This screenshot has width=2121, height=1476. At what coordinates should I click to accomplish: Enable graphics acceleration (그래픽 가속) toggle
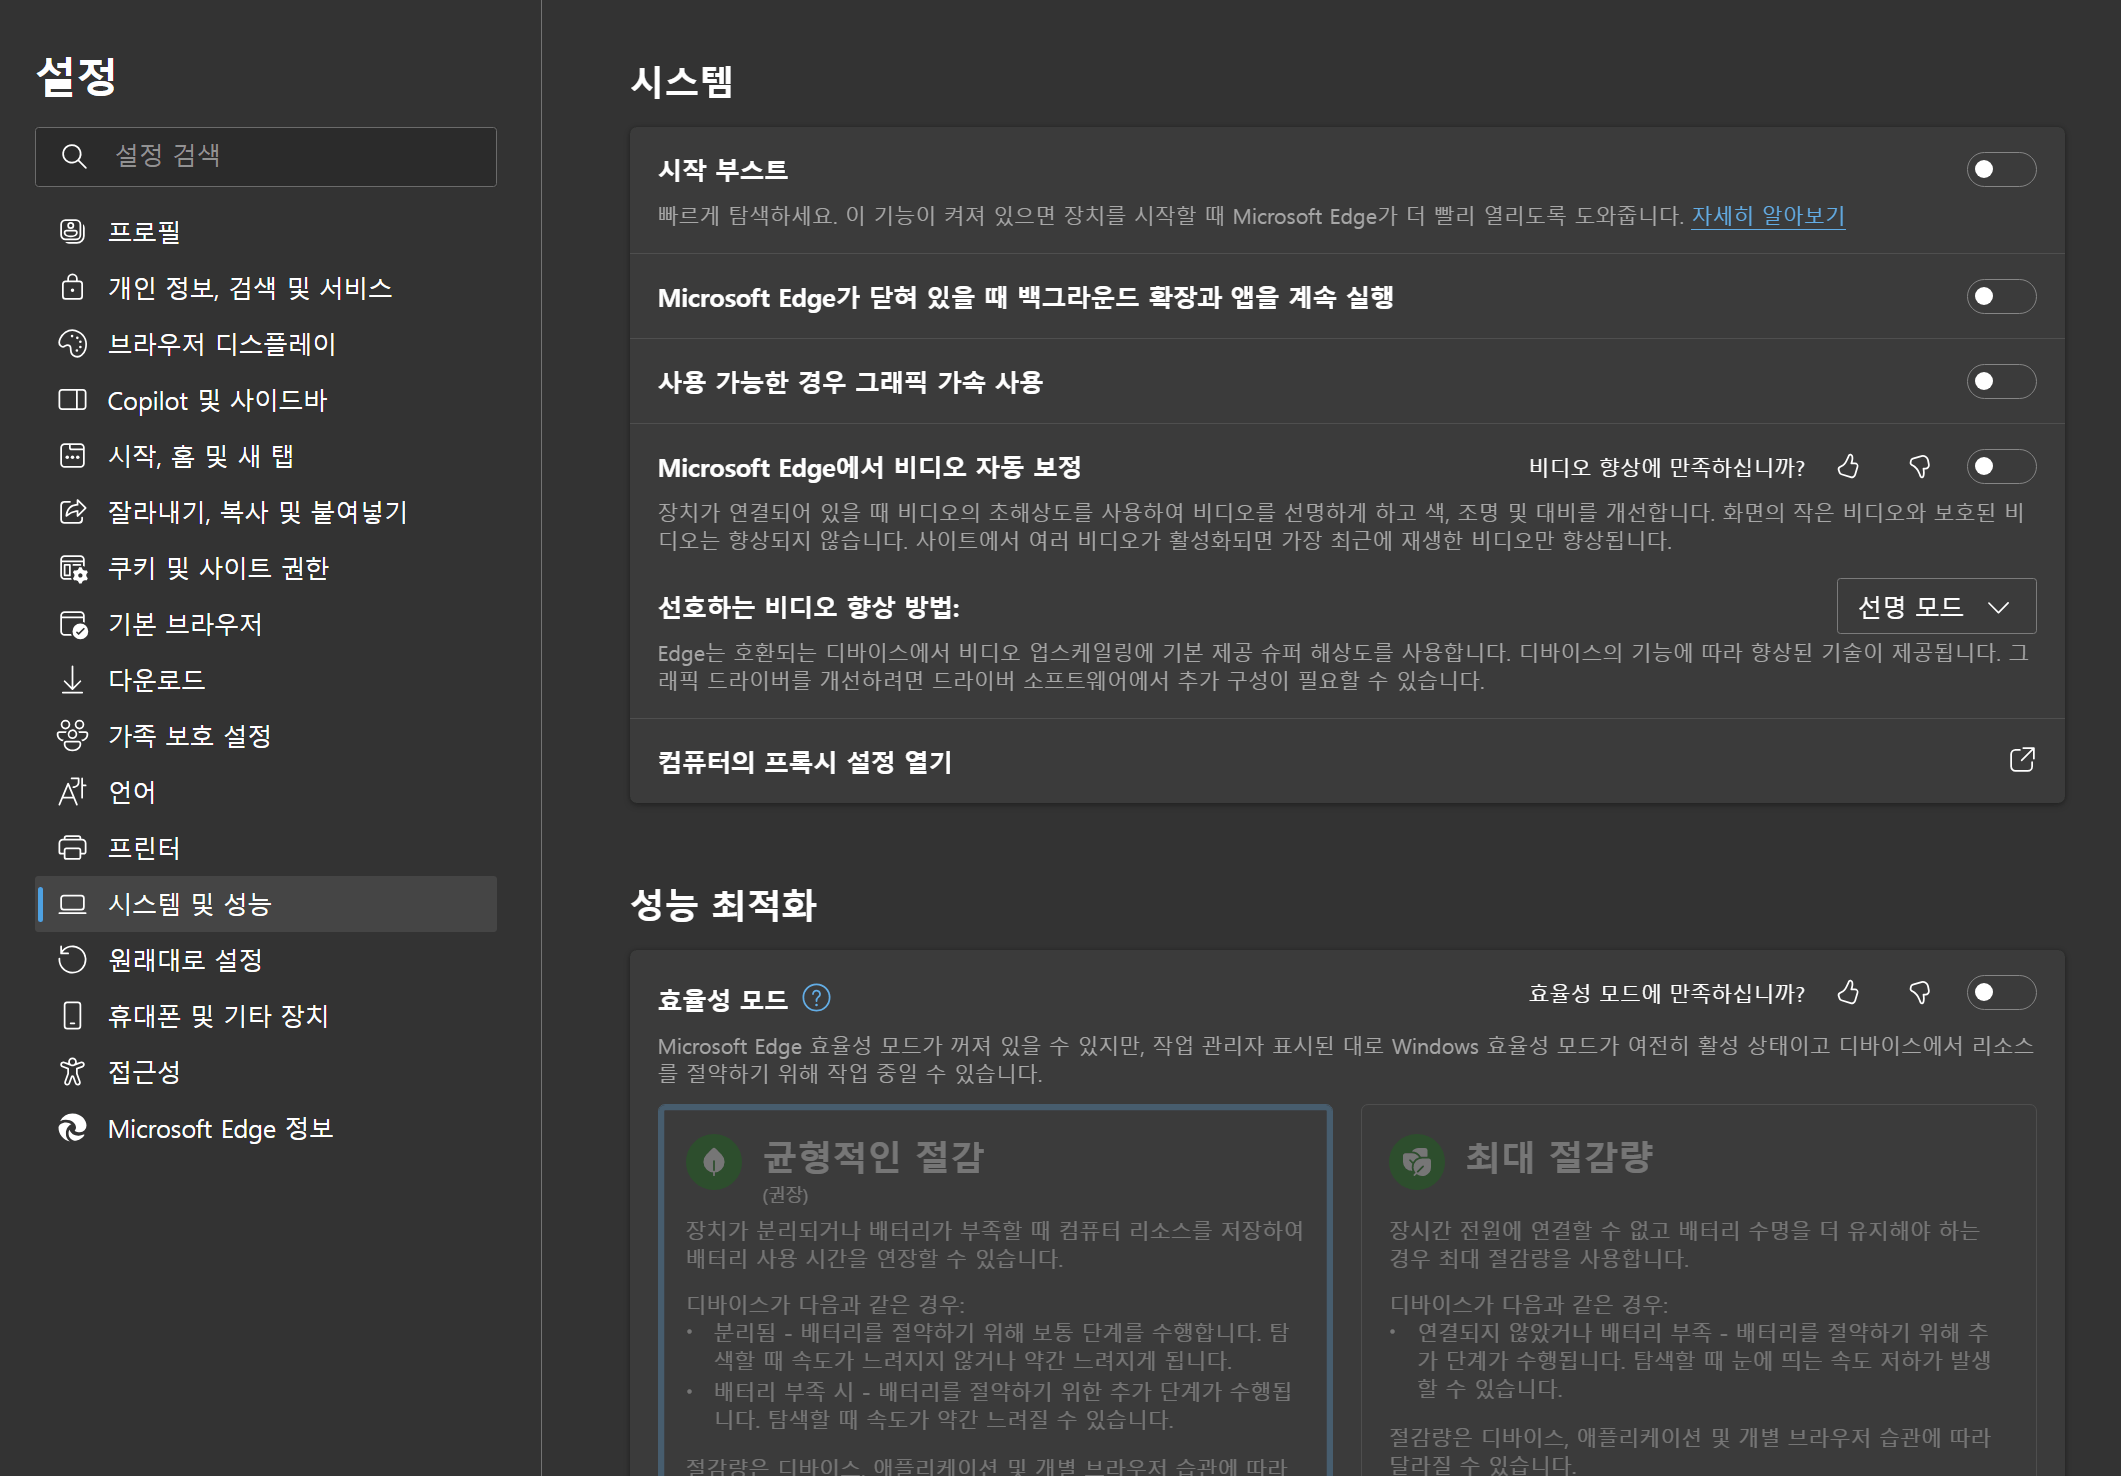coord(2000,381)
